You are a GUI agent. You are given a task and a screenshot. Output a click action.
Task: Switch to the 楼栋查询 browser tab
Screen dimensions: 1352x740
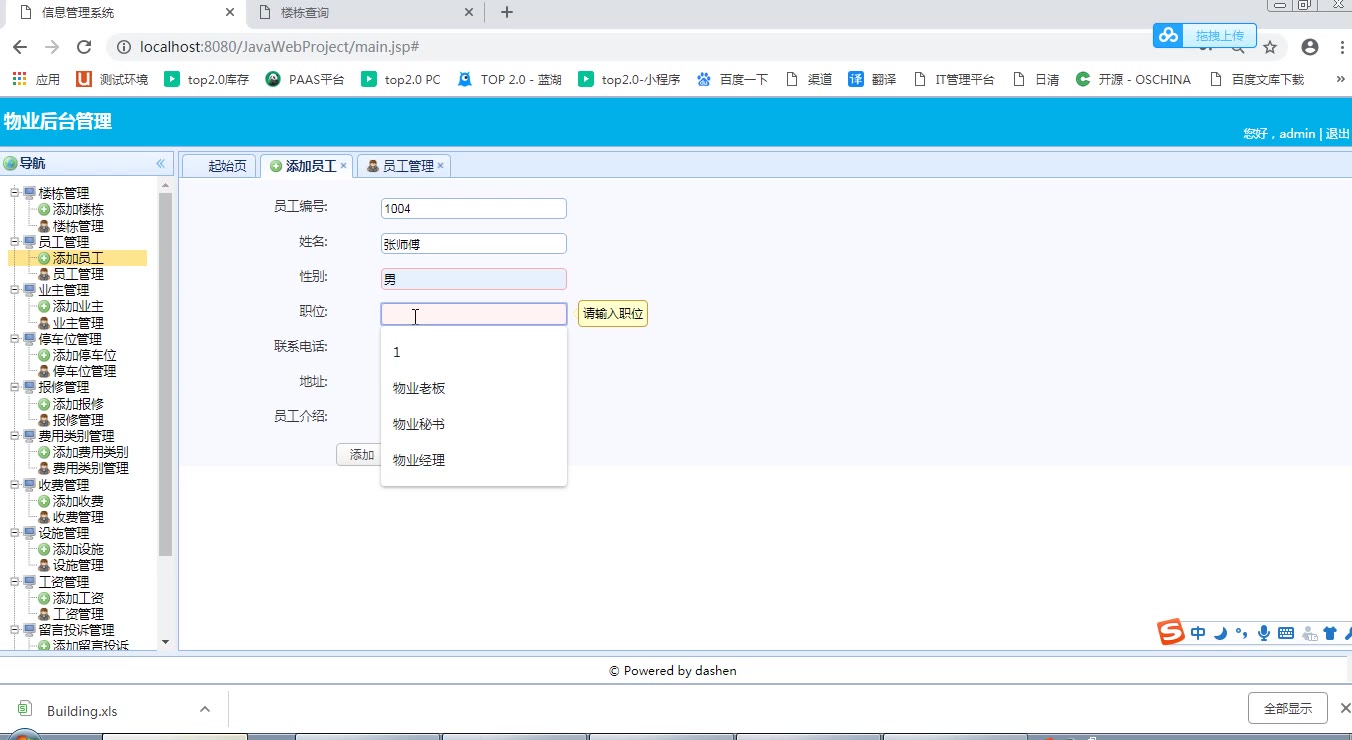point(364,13)
